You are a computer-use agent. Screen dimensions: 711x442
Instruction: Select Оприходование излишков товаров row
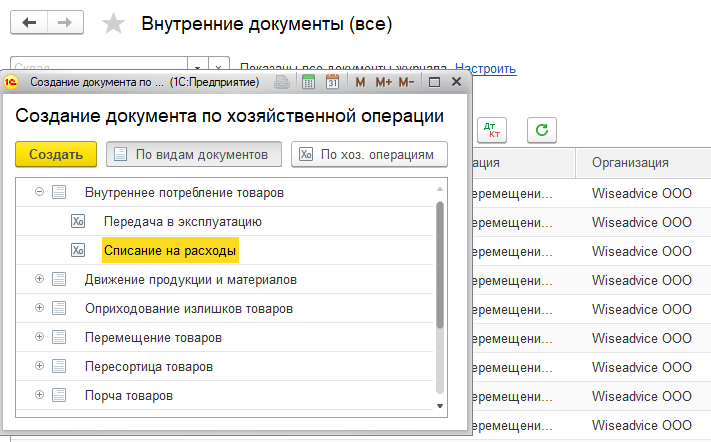(225, 308)
